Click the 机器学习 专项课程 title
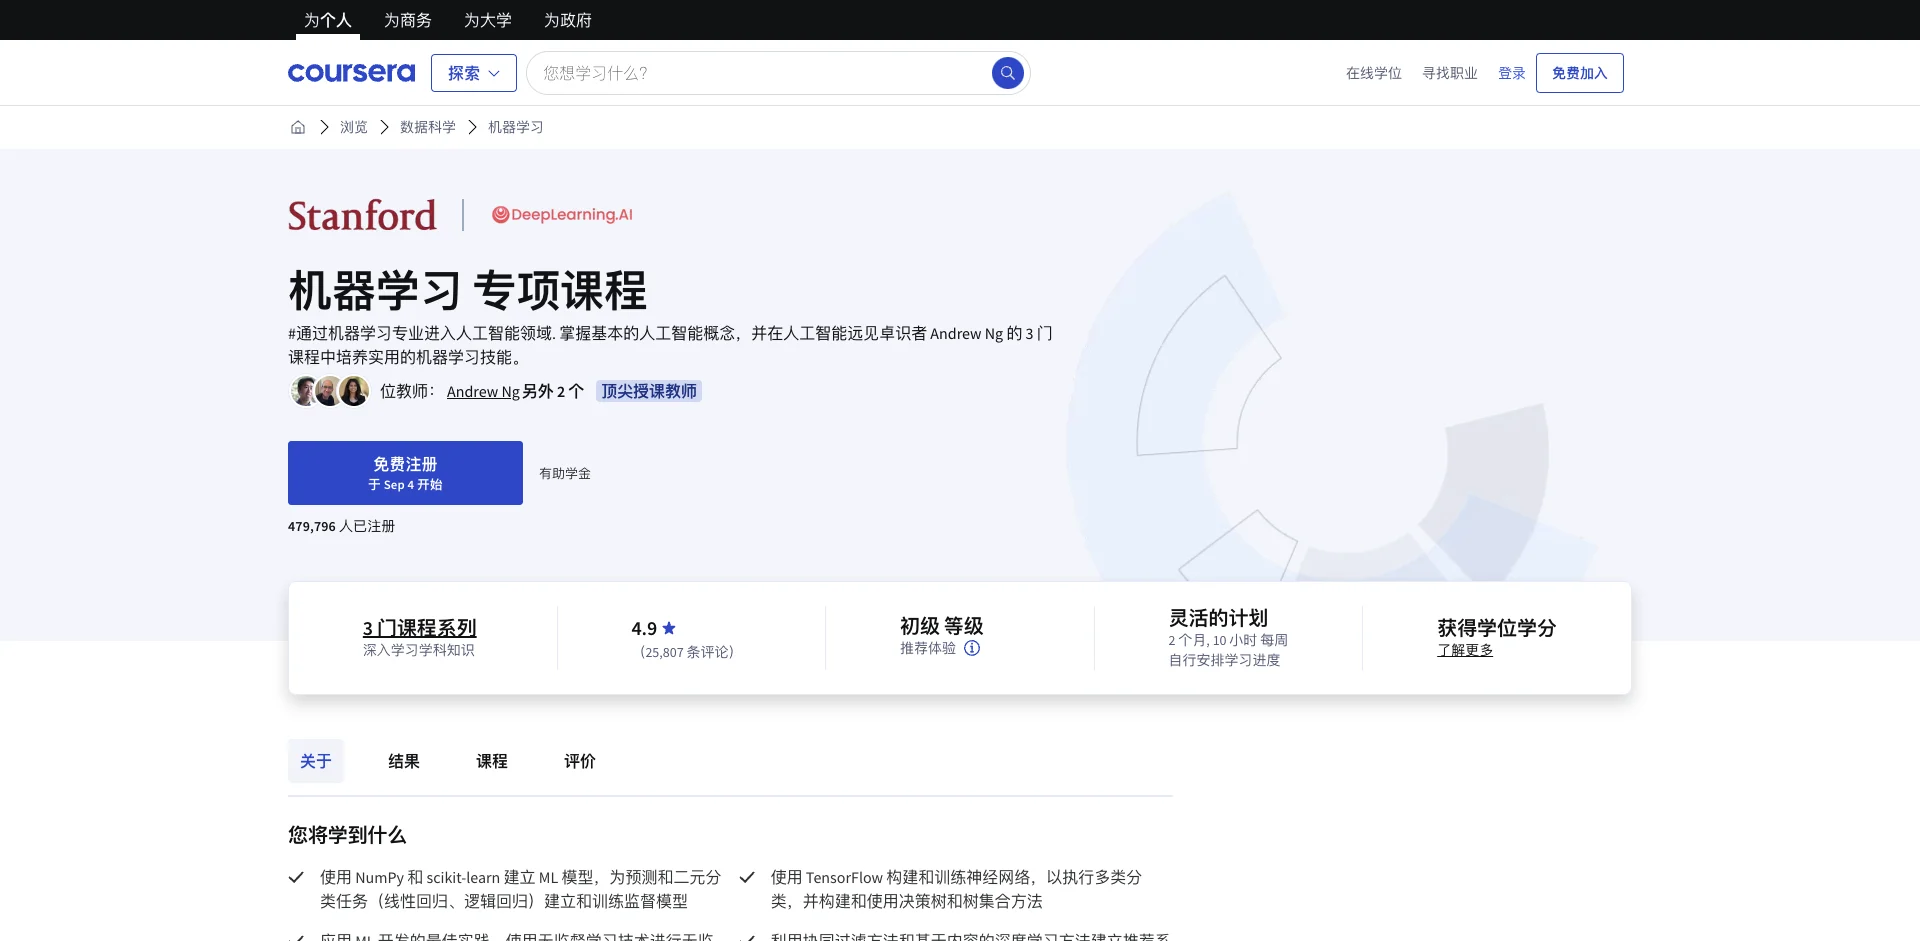Image resolution: width=1920 pixels, height=941 pixels. point(467,291)
